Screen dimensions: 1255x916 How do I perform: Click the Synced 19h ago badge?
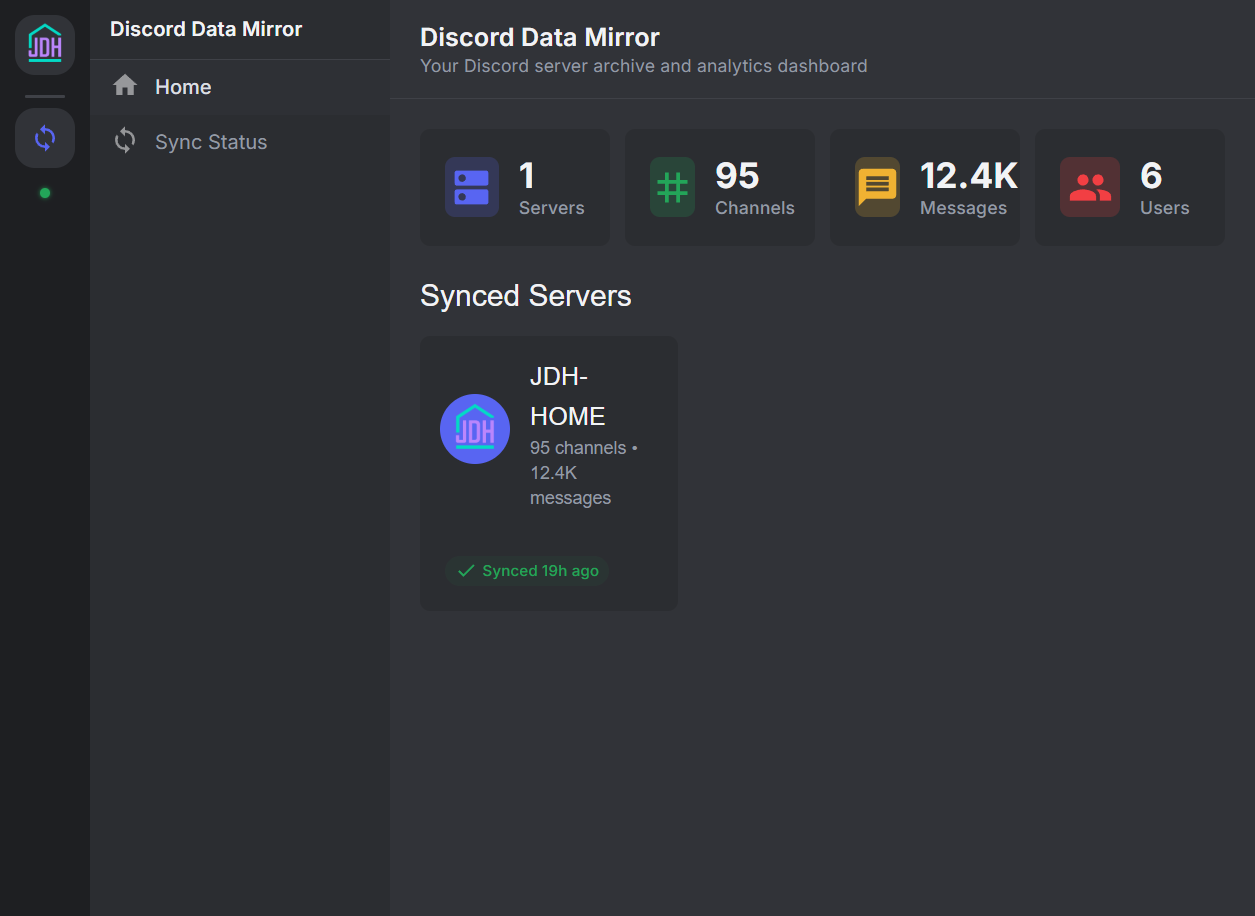pos(527,570)
